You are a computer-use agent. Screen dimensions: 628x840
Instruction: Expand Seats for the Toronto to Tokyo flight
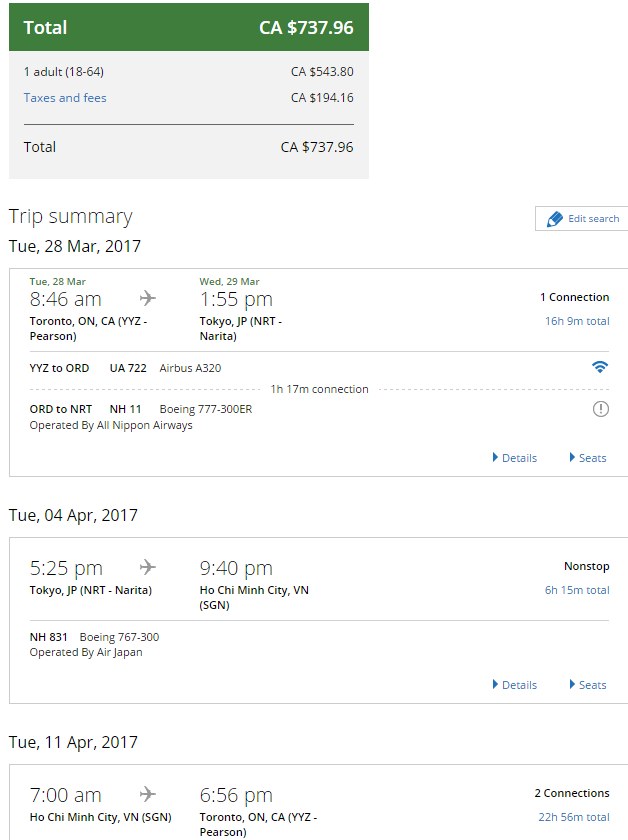588,458
